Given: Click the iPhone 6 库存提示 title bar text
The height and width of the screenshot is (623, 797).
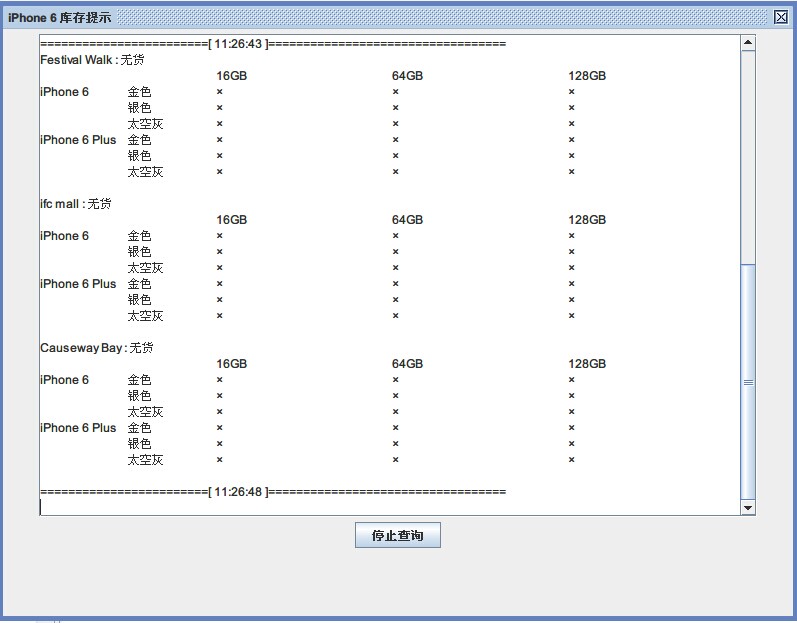Looking at the screenshot, I should point(59,18).
